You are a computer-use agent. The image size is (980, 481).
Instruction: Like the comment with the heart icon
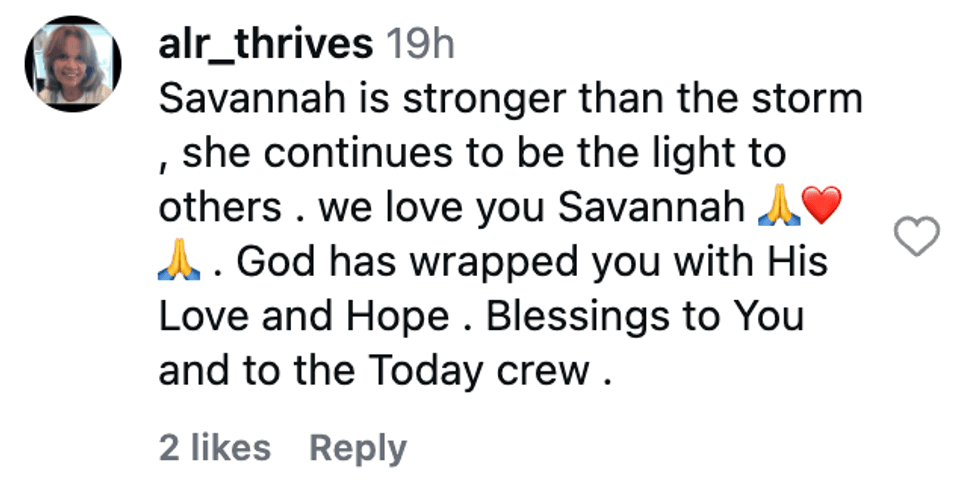915,236
